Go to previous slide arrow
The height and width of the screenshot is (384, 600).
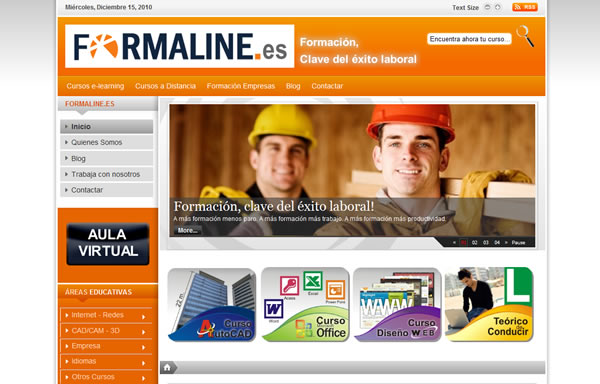pos(454,242)
